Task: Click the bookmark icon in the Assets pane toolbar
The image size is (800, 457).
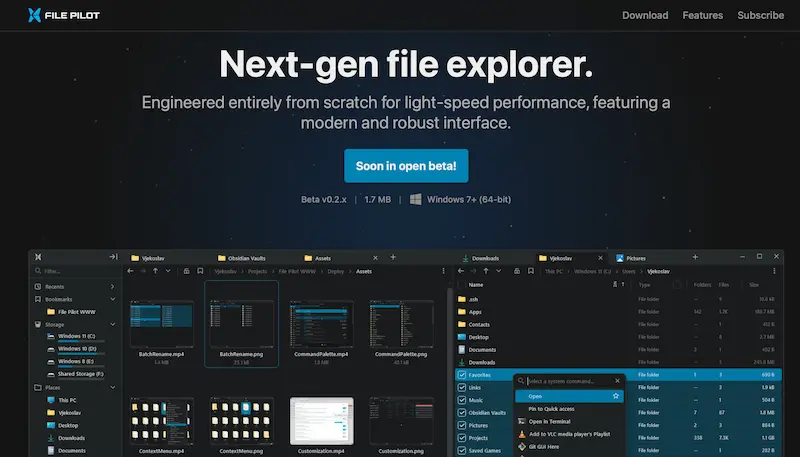Action: (200, 271)
